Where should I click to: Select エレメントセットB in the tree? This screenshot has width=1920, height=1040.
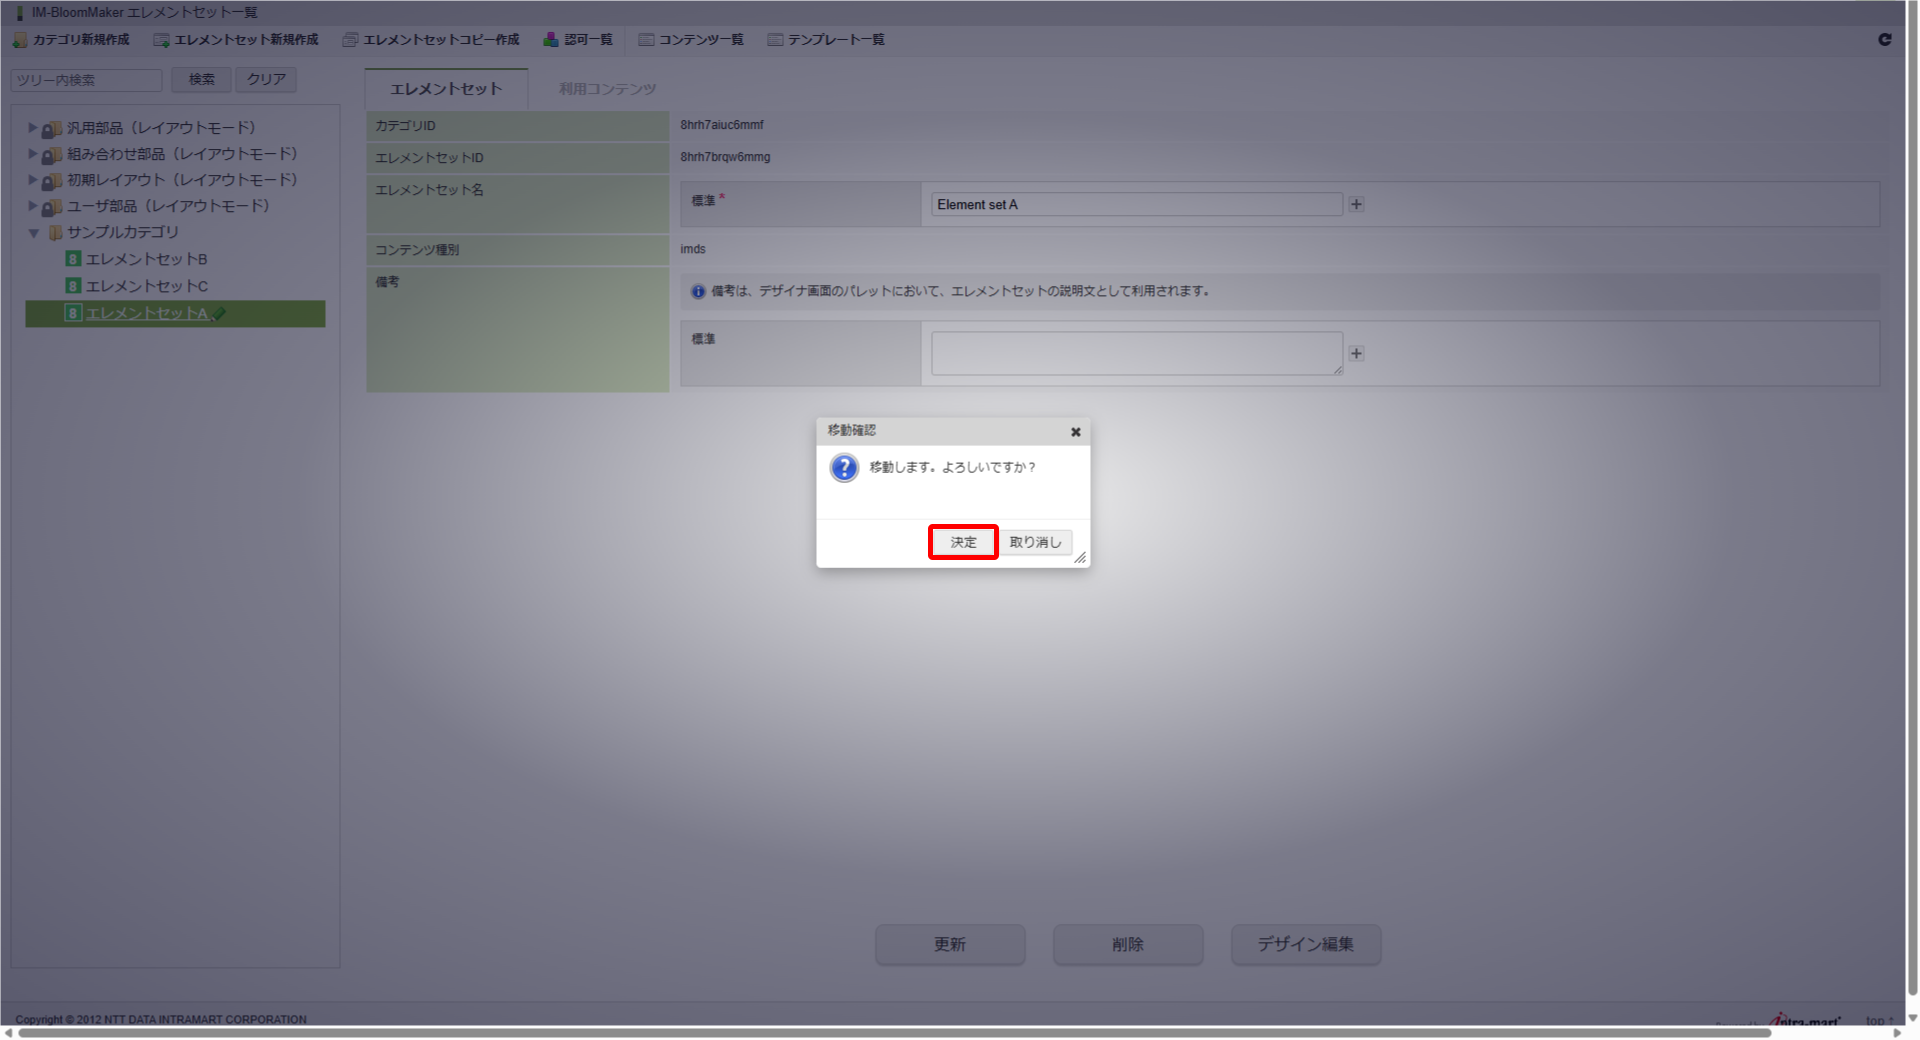(x=147, y=259)
